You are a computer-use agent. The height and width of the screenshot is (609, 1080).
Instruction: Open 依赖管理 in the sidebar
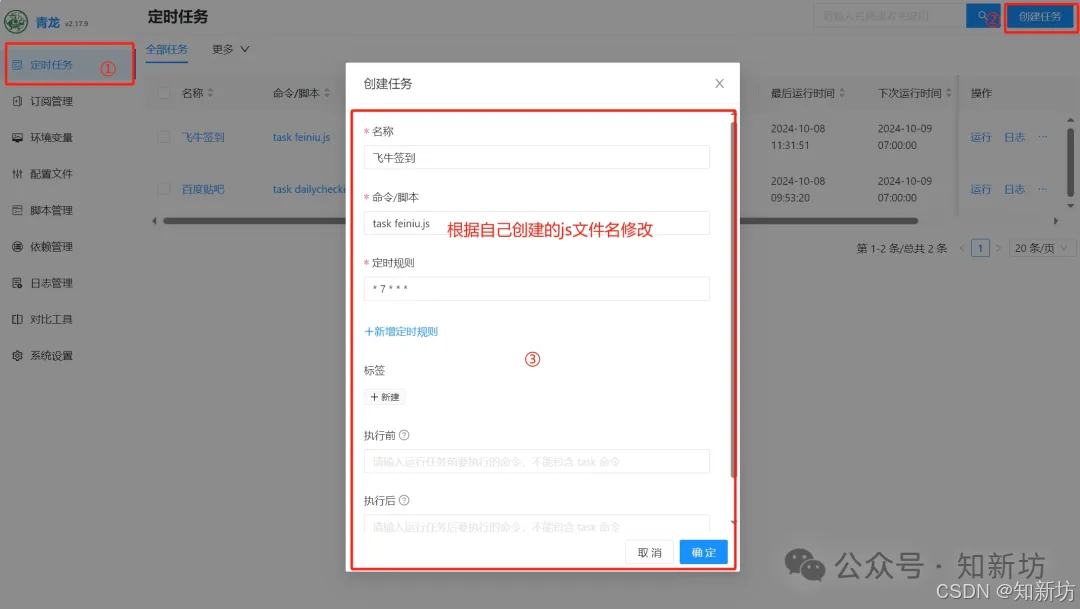coord(52,247)
